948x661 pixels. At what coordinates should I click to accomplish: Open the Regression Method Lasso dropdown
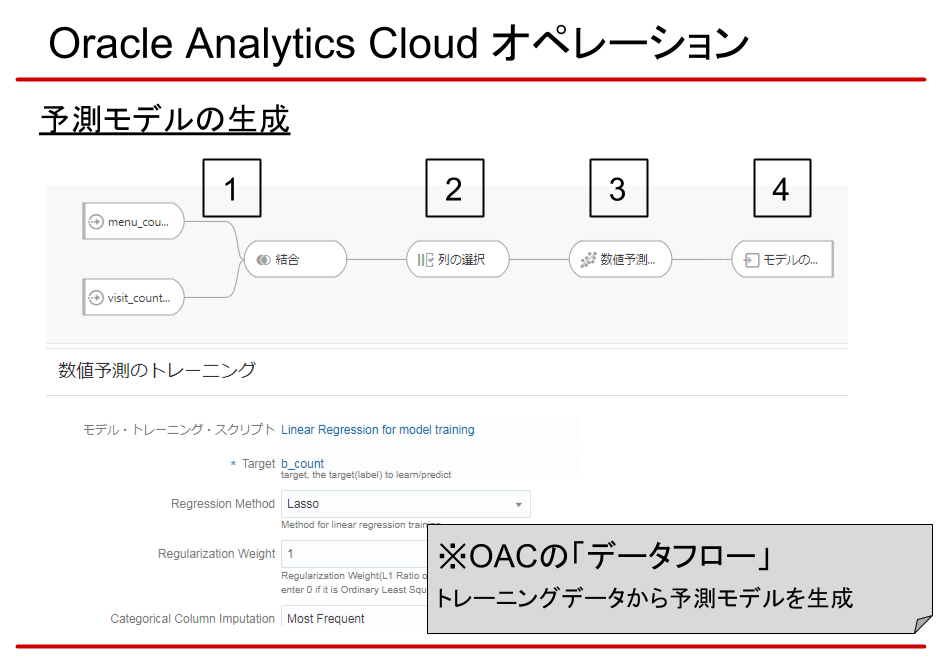tap(406, 504)
